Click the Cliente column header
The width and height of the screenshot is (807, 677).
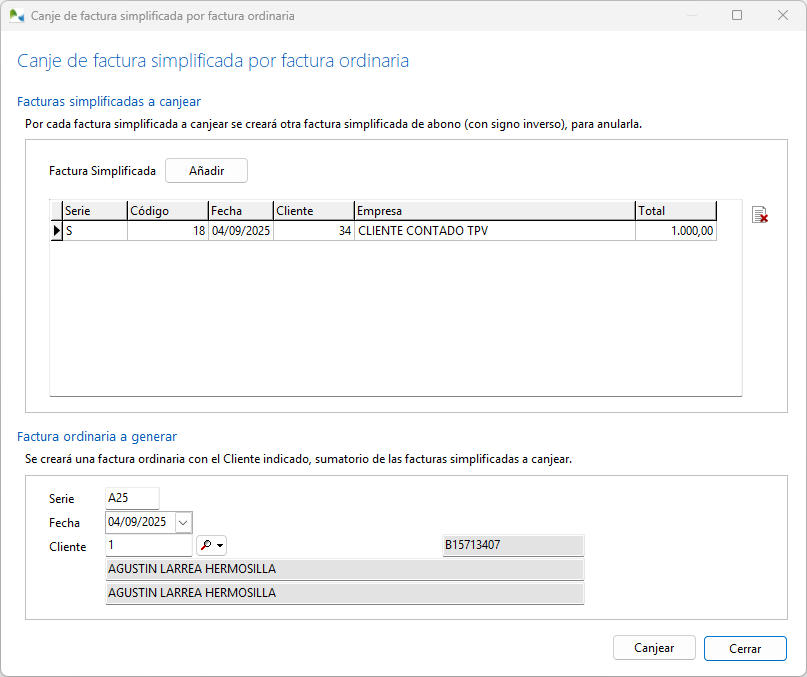point(313,211)
